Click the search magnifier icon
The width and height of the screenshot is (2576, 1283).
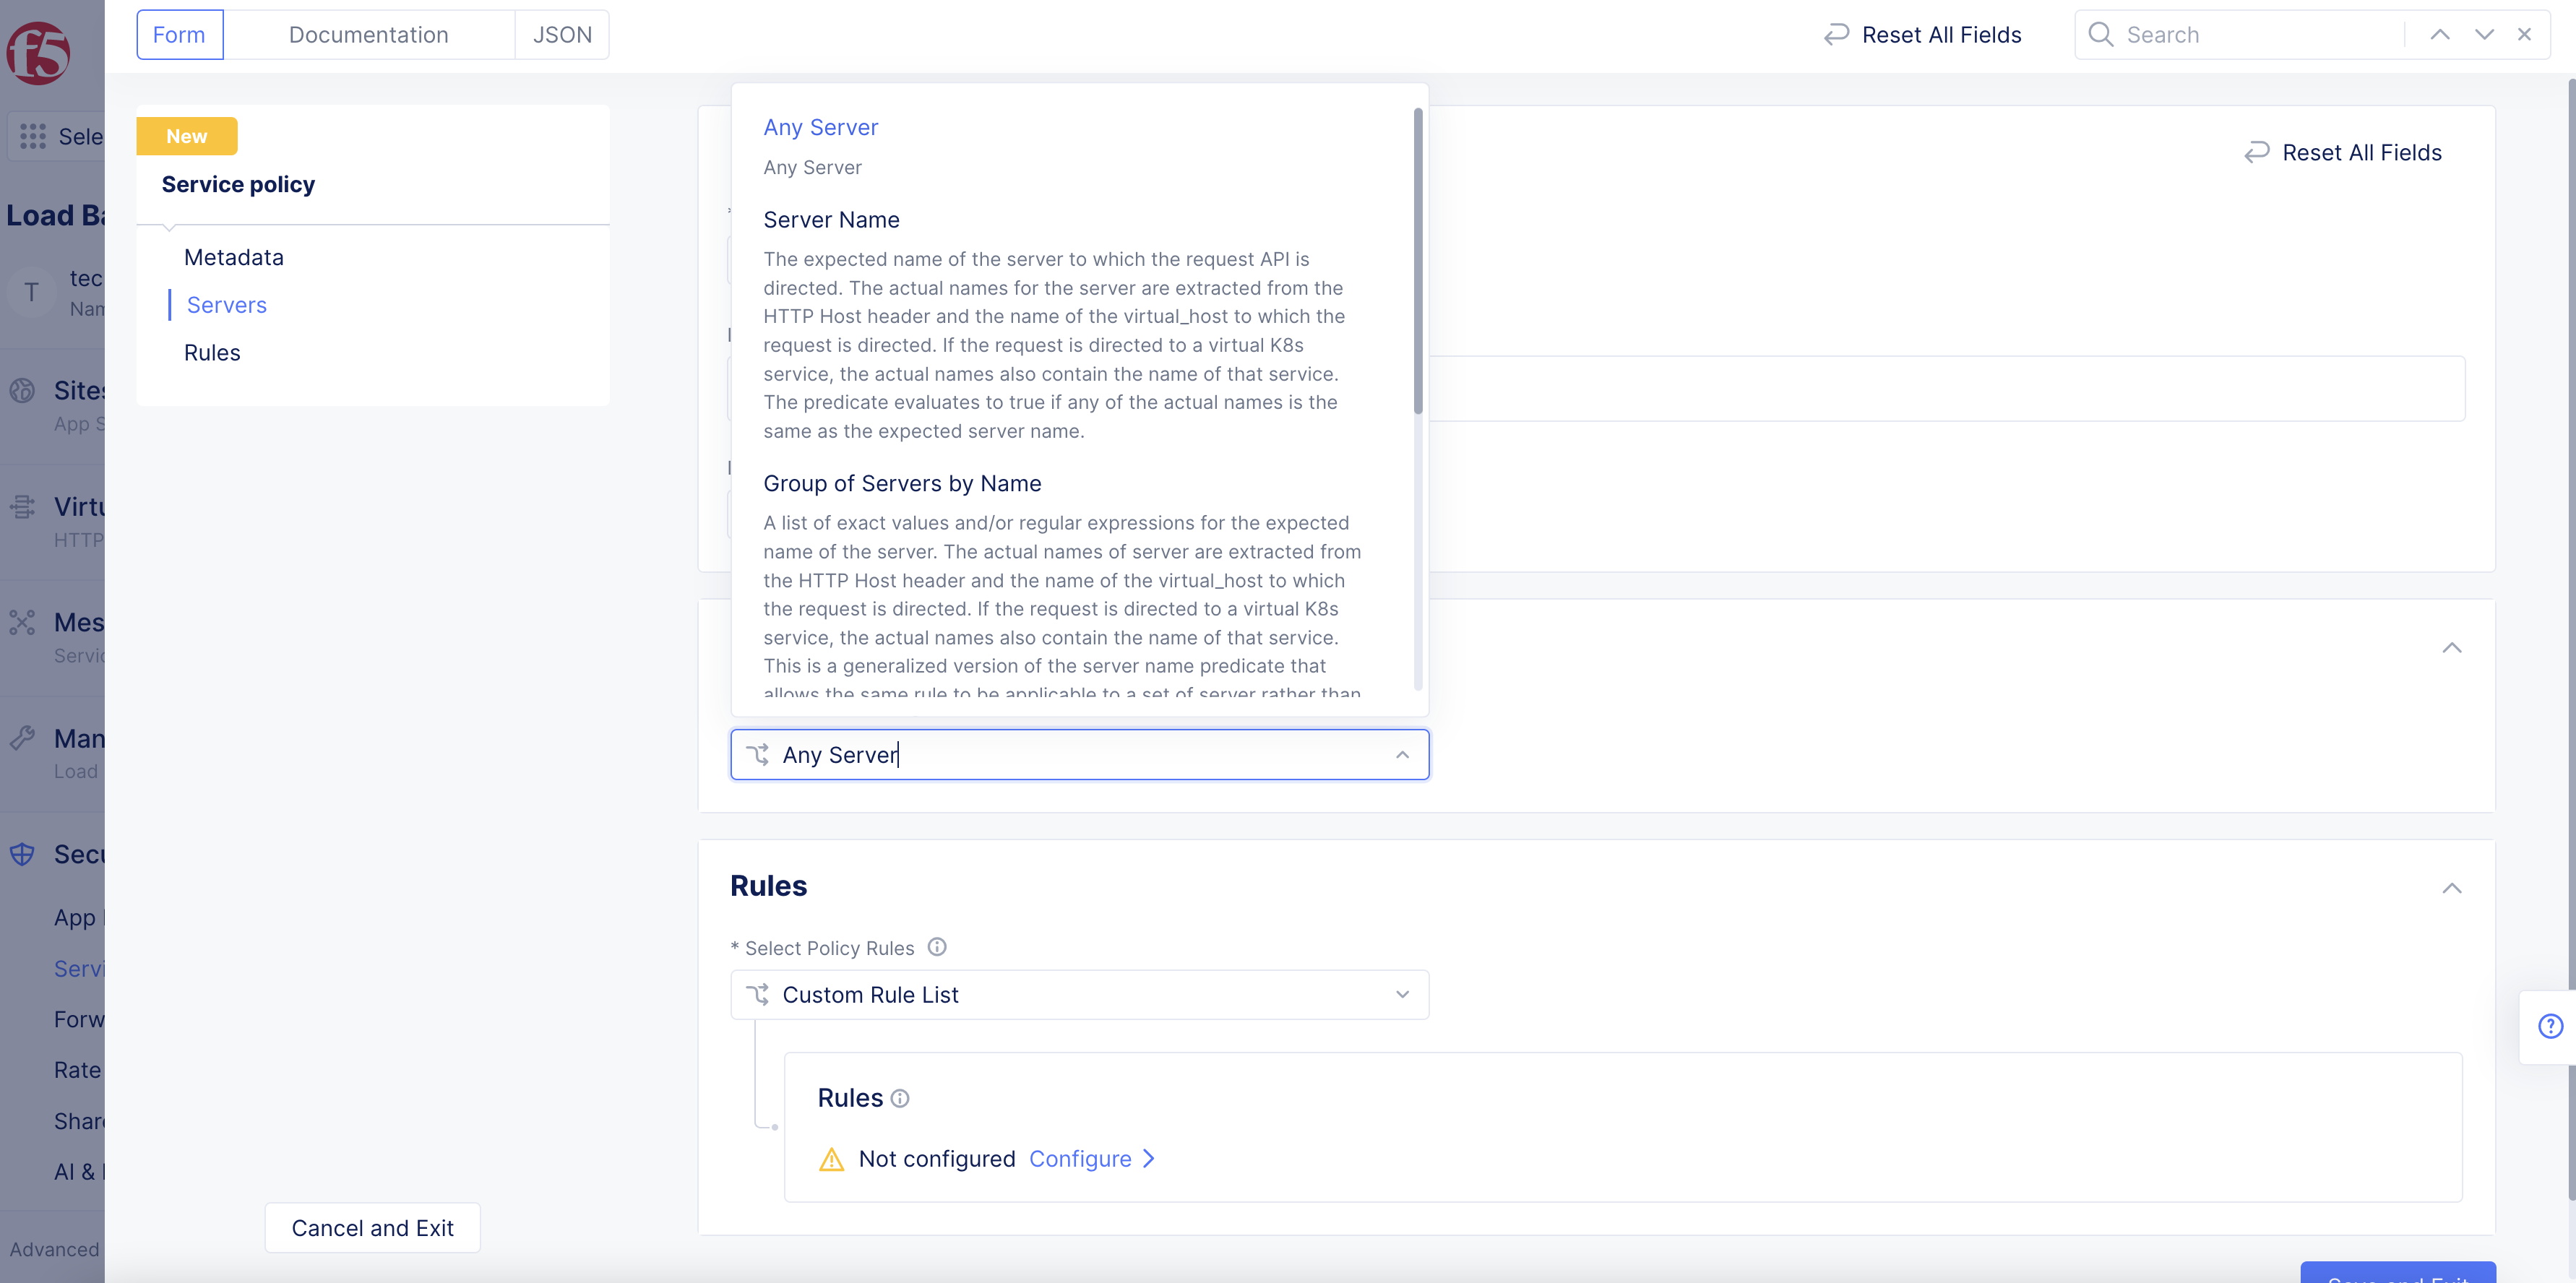tap(2101, 35)
